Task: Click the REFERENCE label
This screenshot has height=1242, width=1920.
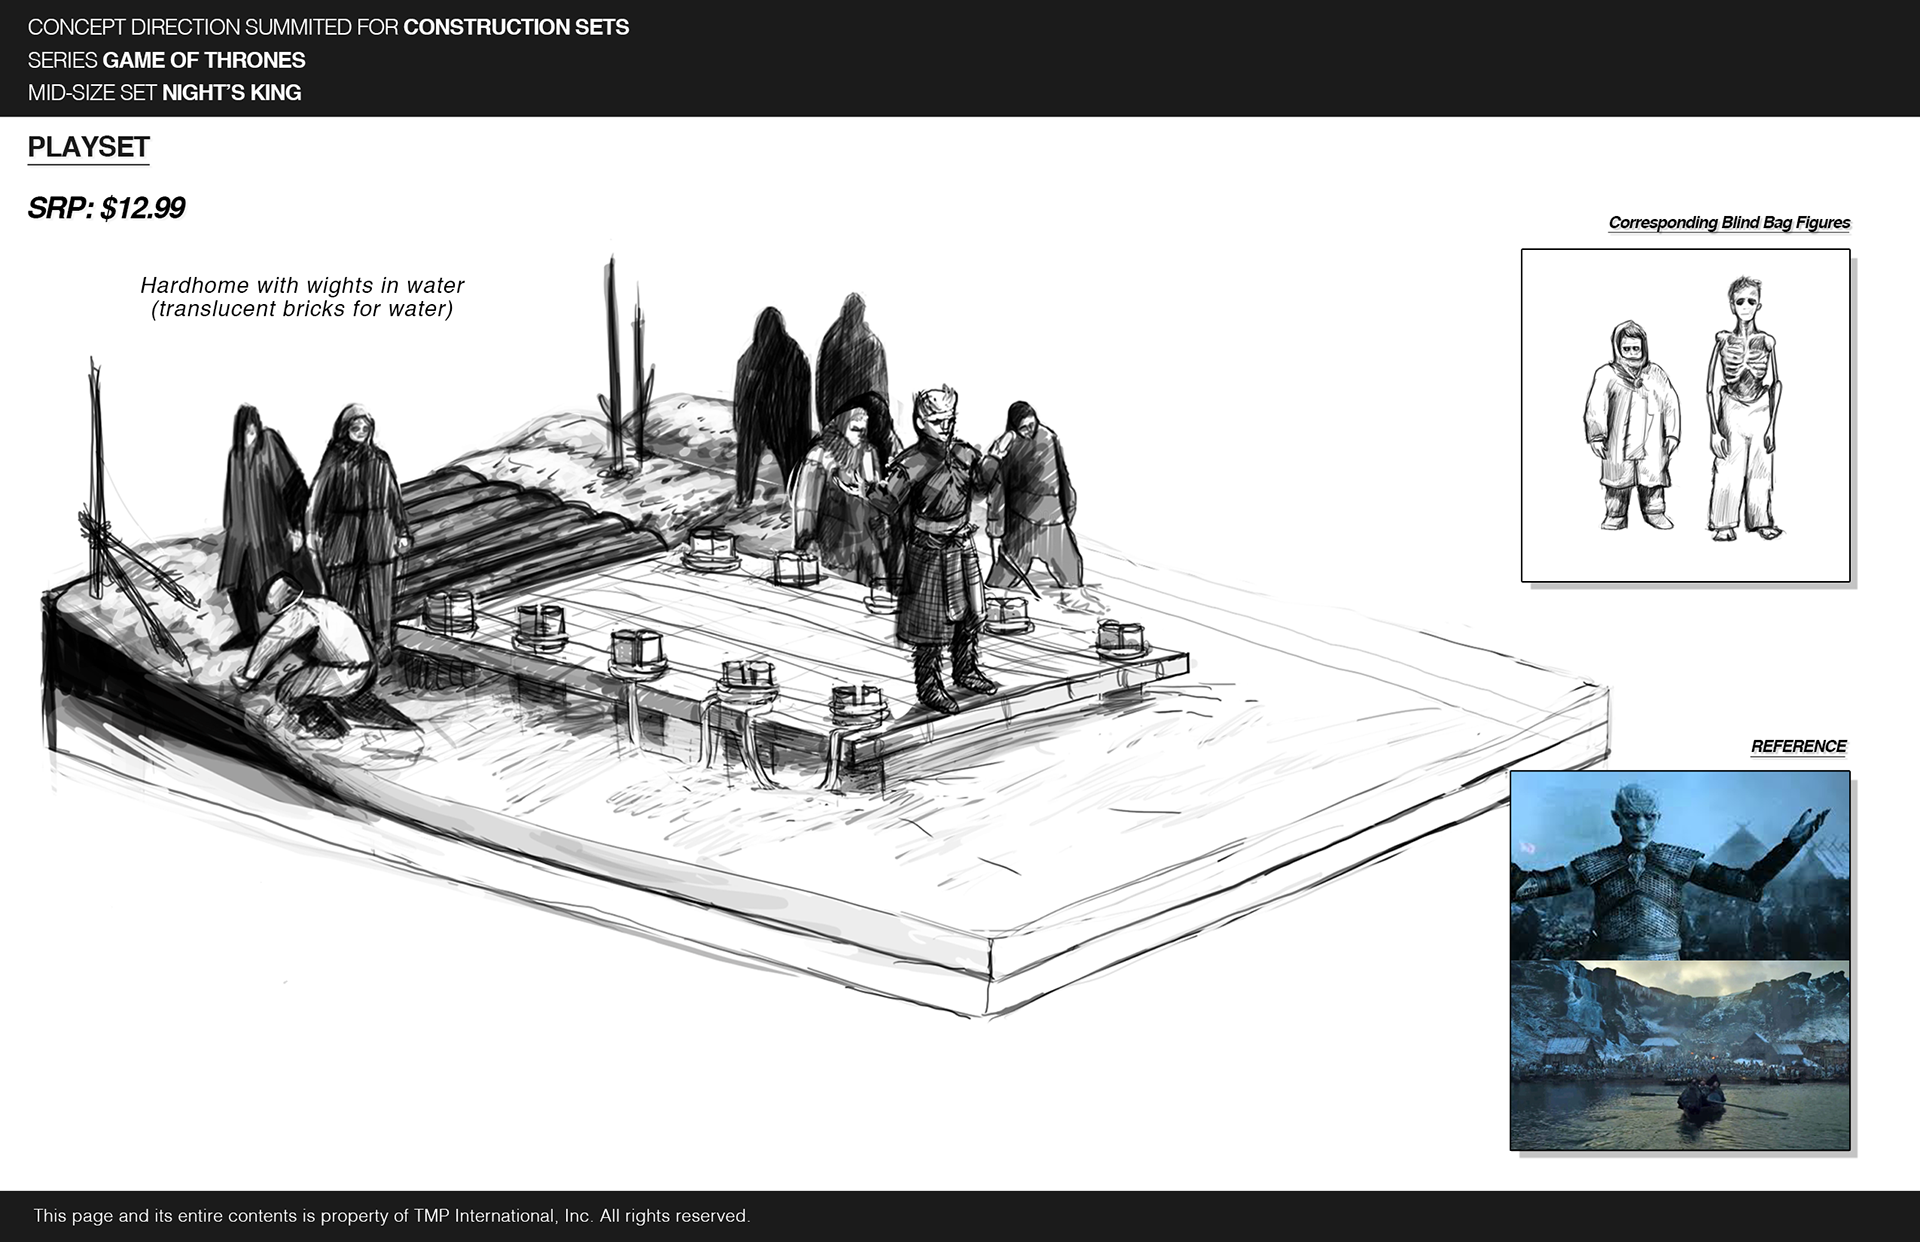Action: pos(1798,746)
